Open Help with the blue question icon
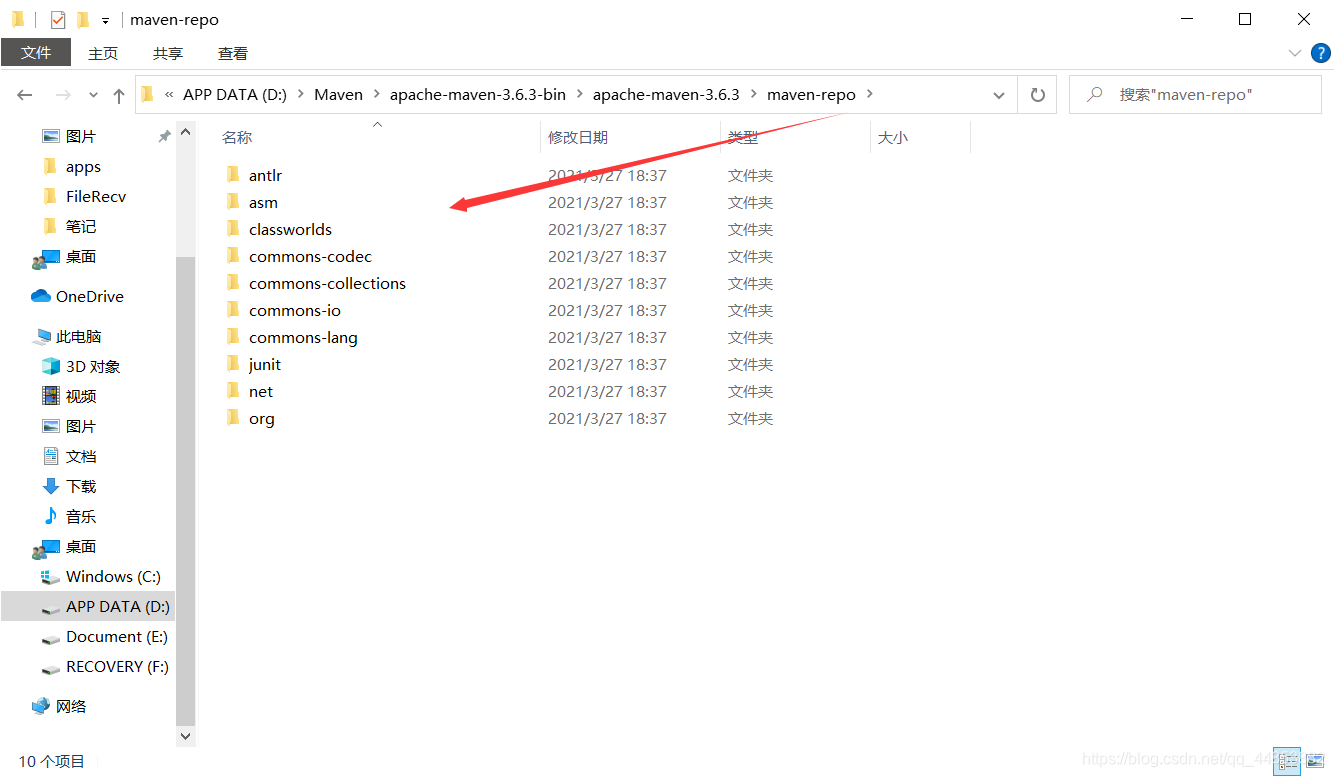The width and height of the screenshot is (1335, 777). [x=1319, y=53]
